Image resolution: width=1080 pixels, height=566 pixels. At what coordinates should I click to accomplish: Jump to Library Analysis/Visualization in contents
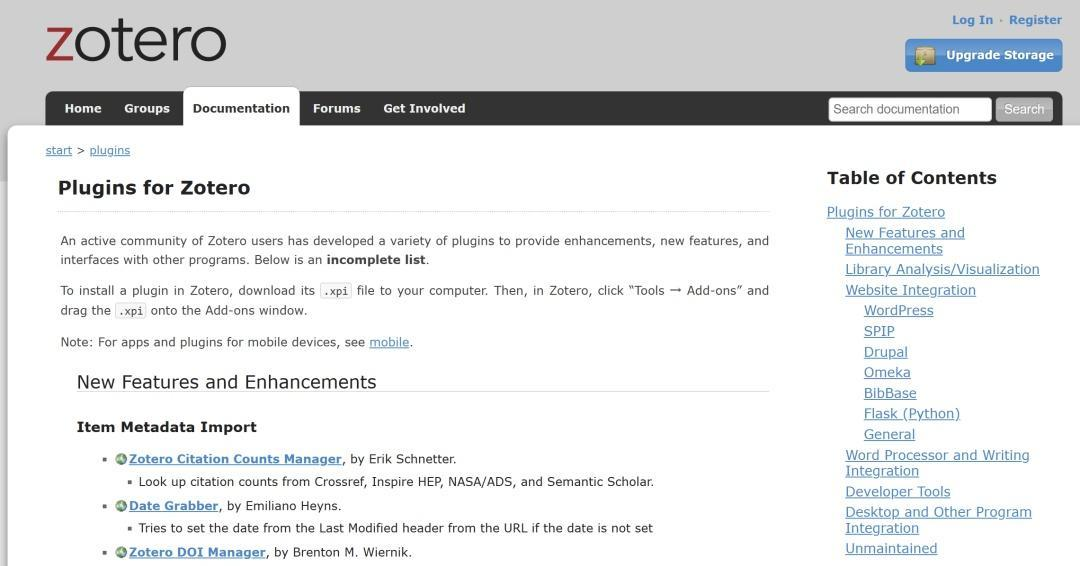(942, 269)
